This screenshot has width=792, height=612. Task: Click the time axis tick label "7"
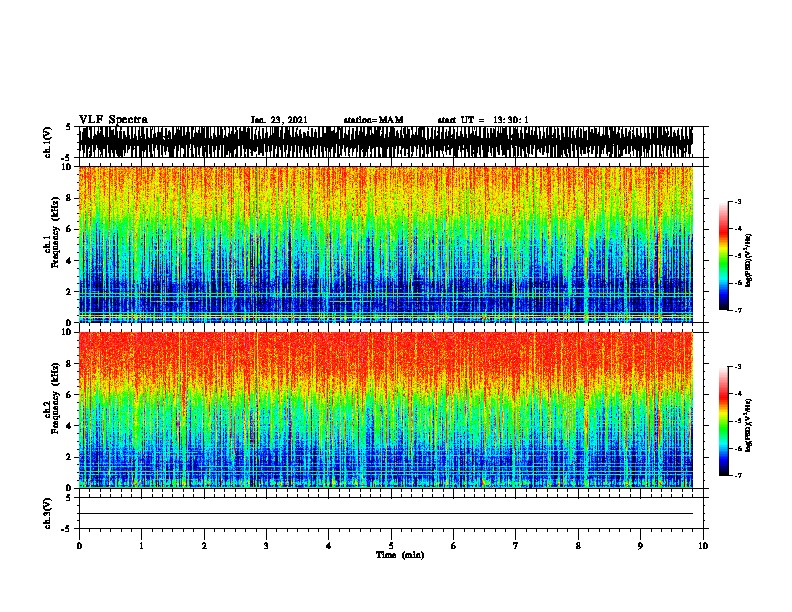(516, 545)
